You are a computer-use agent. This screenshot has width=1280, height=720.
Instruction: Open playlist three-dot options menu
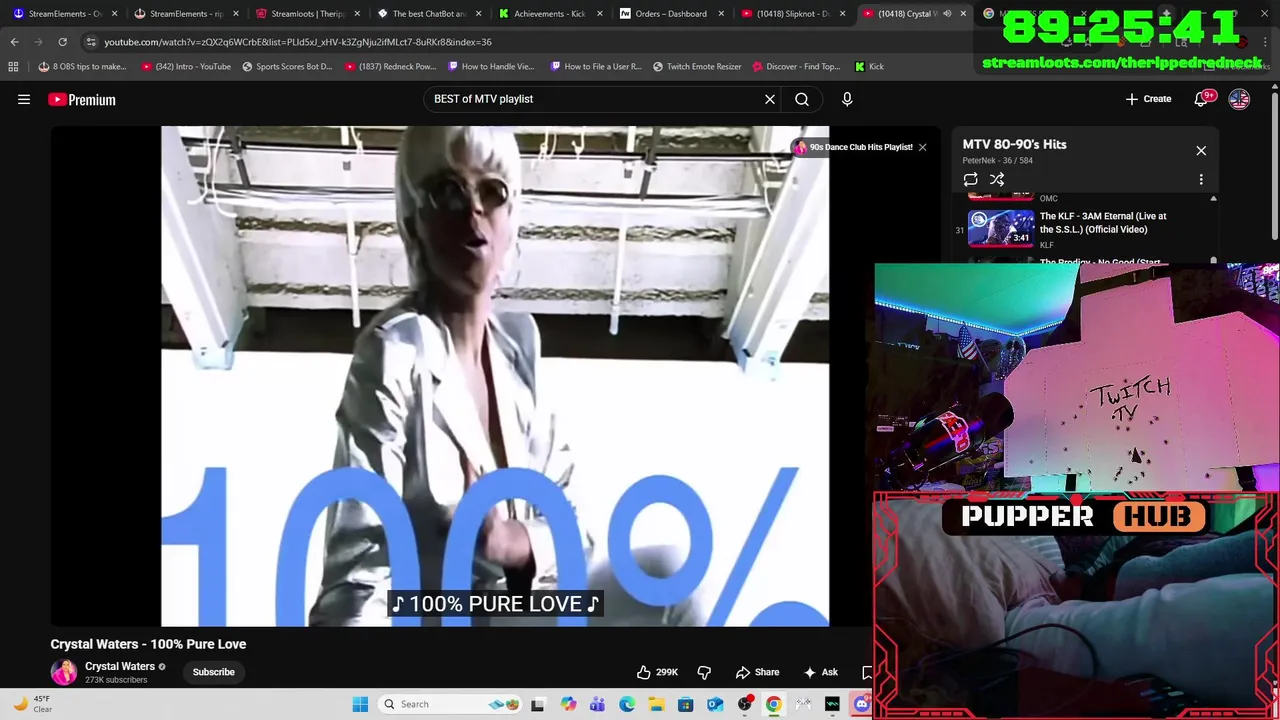pyautogui.click(x=1201, y=179)
